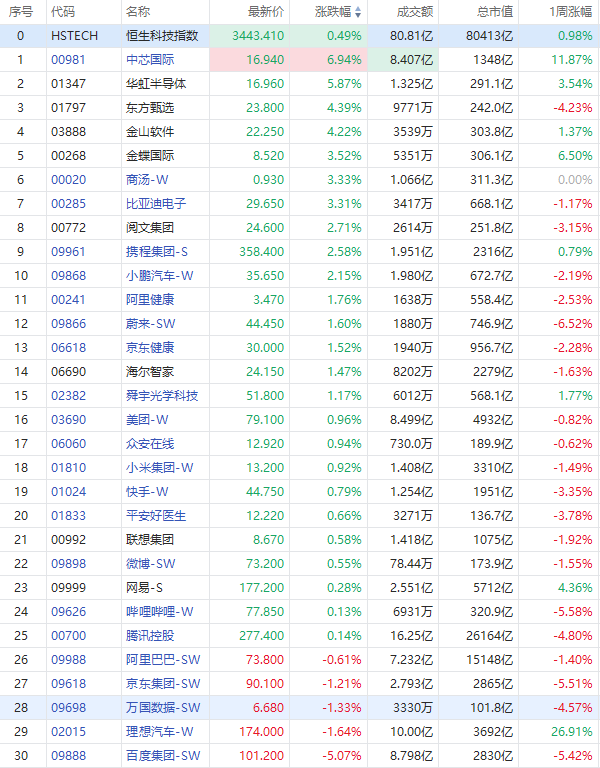Select 金山软件 name cell

(x=150, y=132)
